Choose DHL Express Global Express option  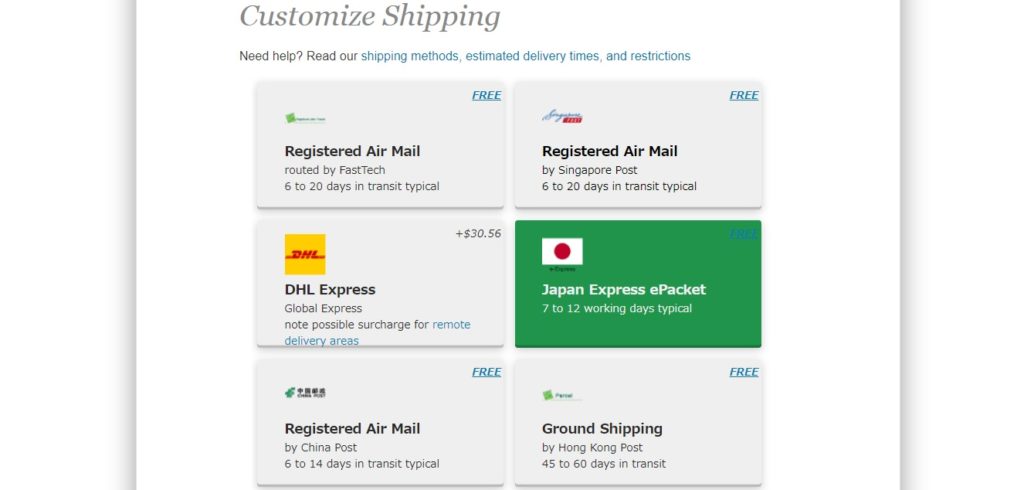point(380,283)
